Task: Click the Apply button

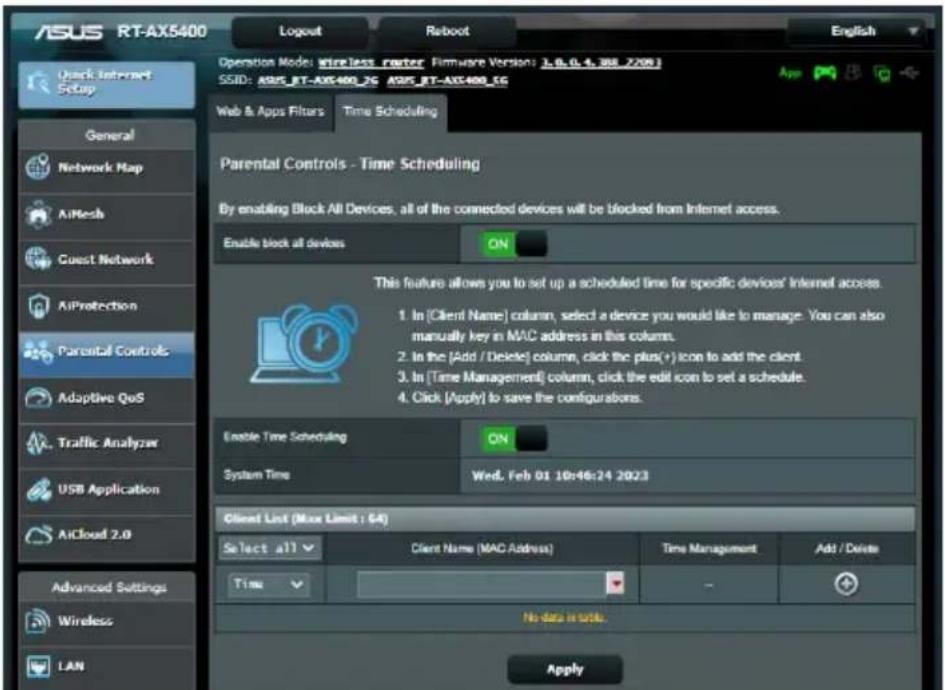Action: click(565, 670)
